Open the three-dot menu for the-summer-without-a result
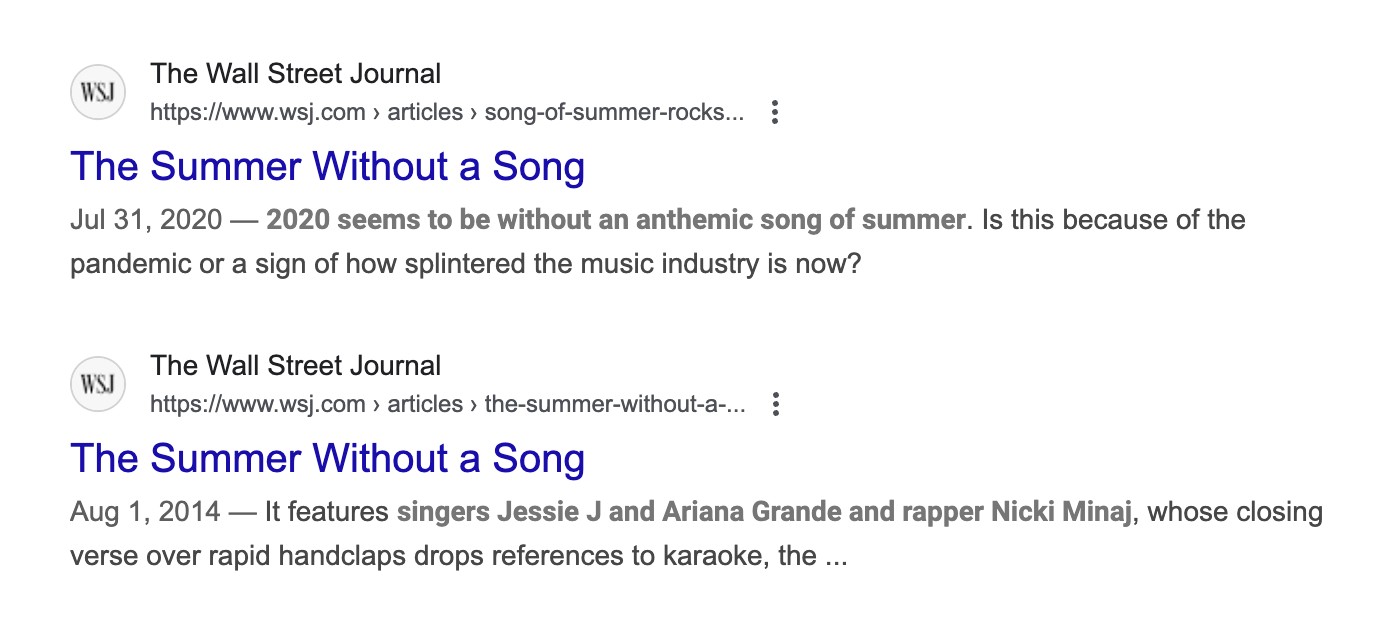The image size is (1380, 628). pos(774,404)
